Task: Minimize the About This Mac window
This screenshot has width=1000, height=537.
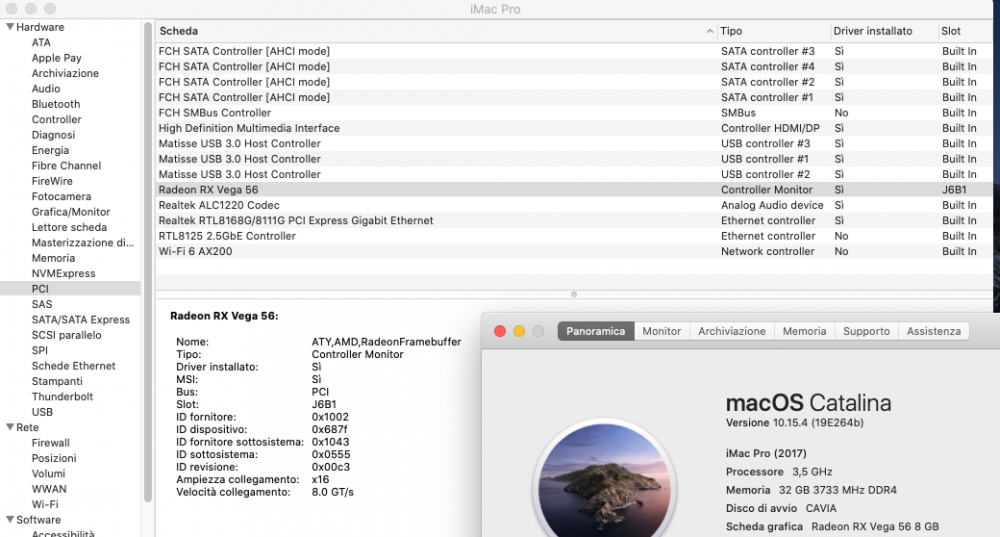Action: point(519,331)
